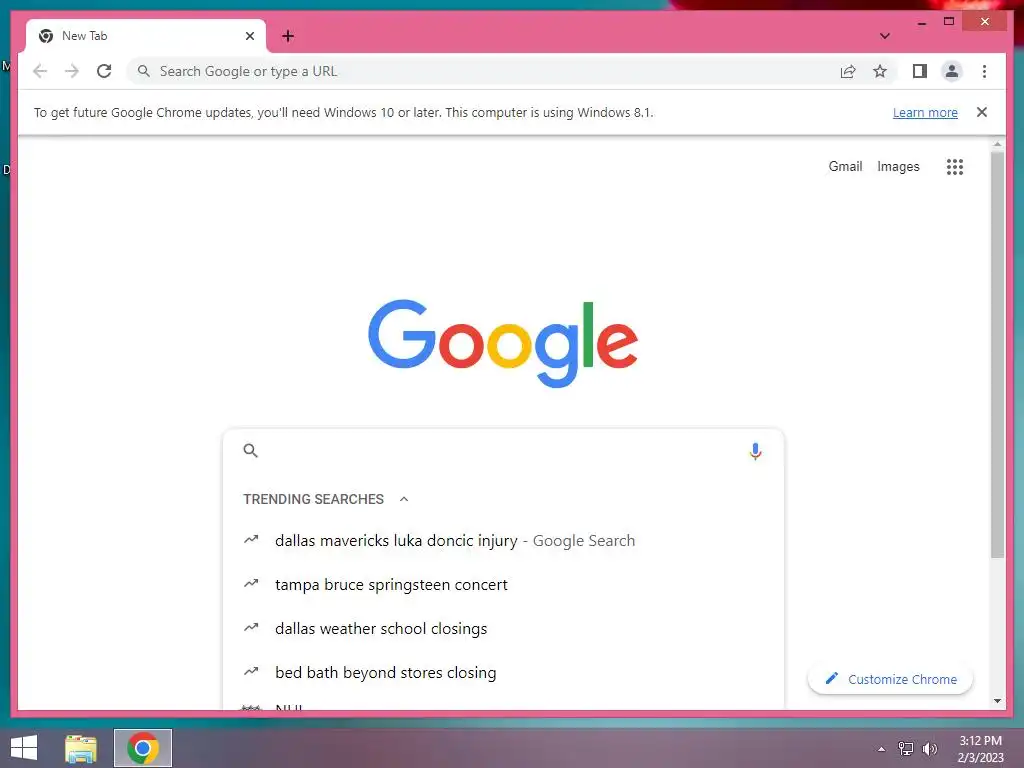
Task: Click the share this page icon
Action: (848, 71)
